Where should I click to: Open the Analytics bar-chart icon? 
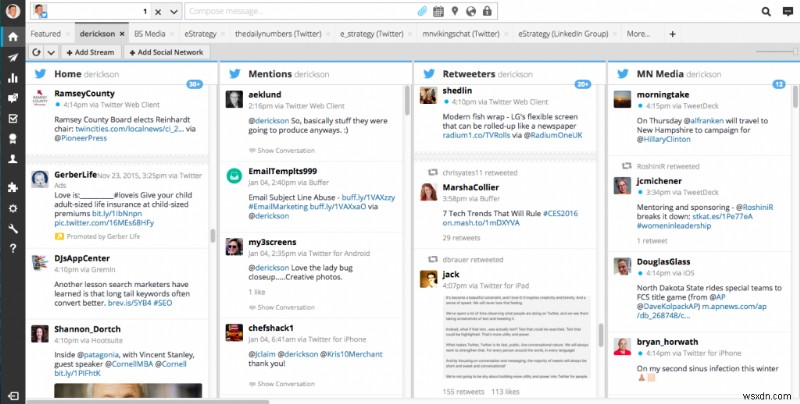click(x=13, y=78)
